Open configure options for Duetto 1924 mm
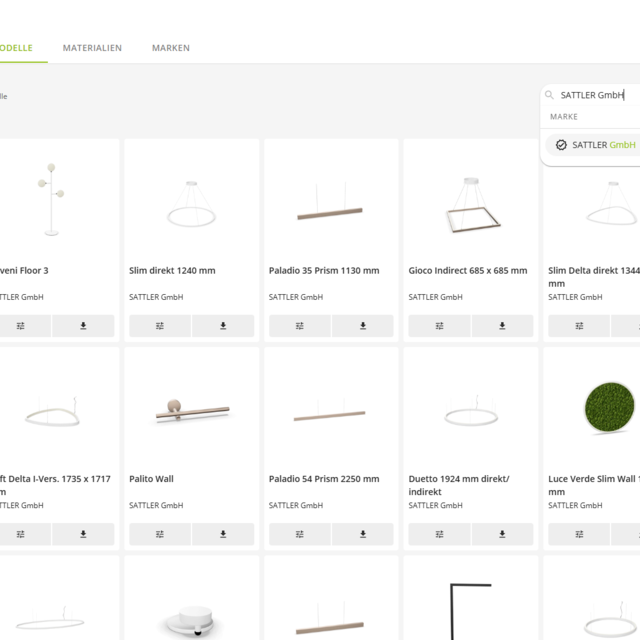 tap(439, 534)
